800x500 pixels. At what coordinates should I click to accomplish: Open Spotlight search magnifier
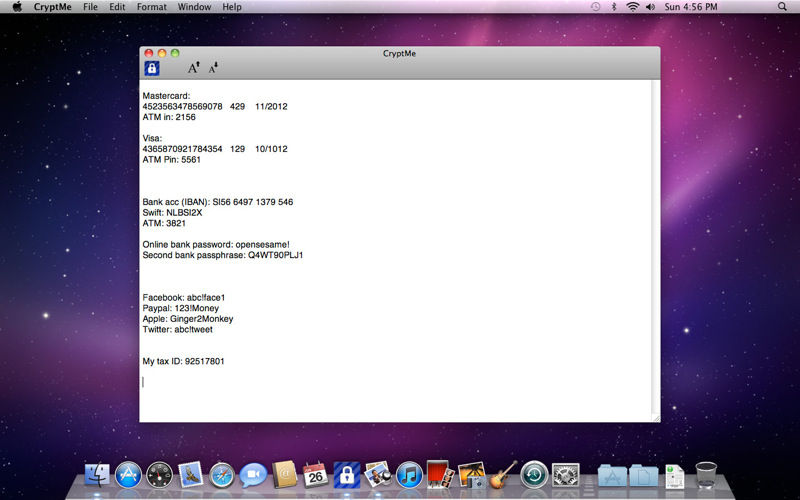[x=782, y=7]
